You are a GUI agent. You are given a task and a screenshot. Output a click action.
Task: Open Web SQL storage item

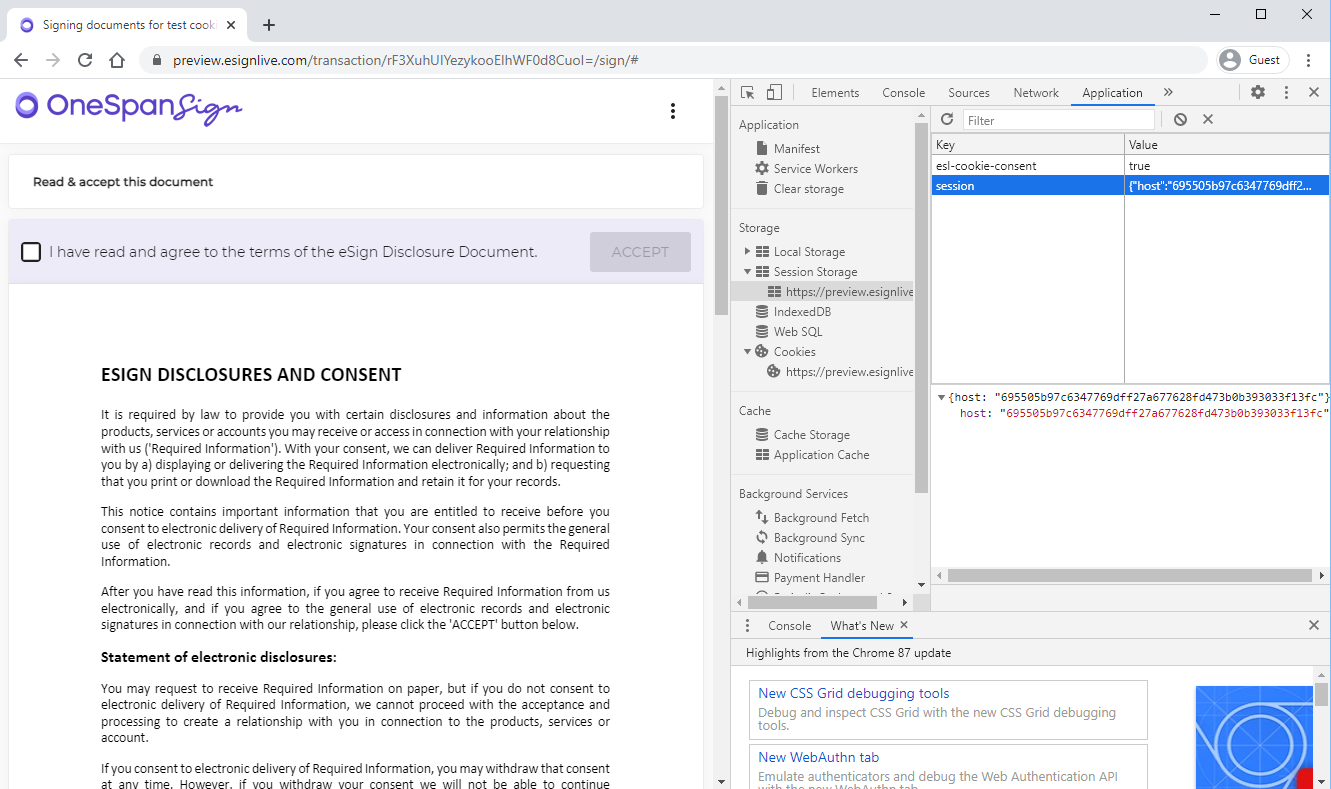click(797, 331)
